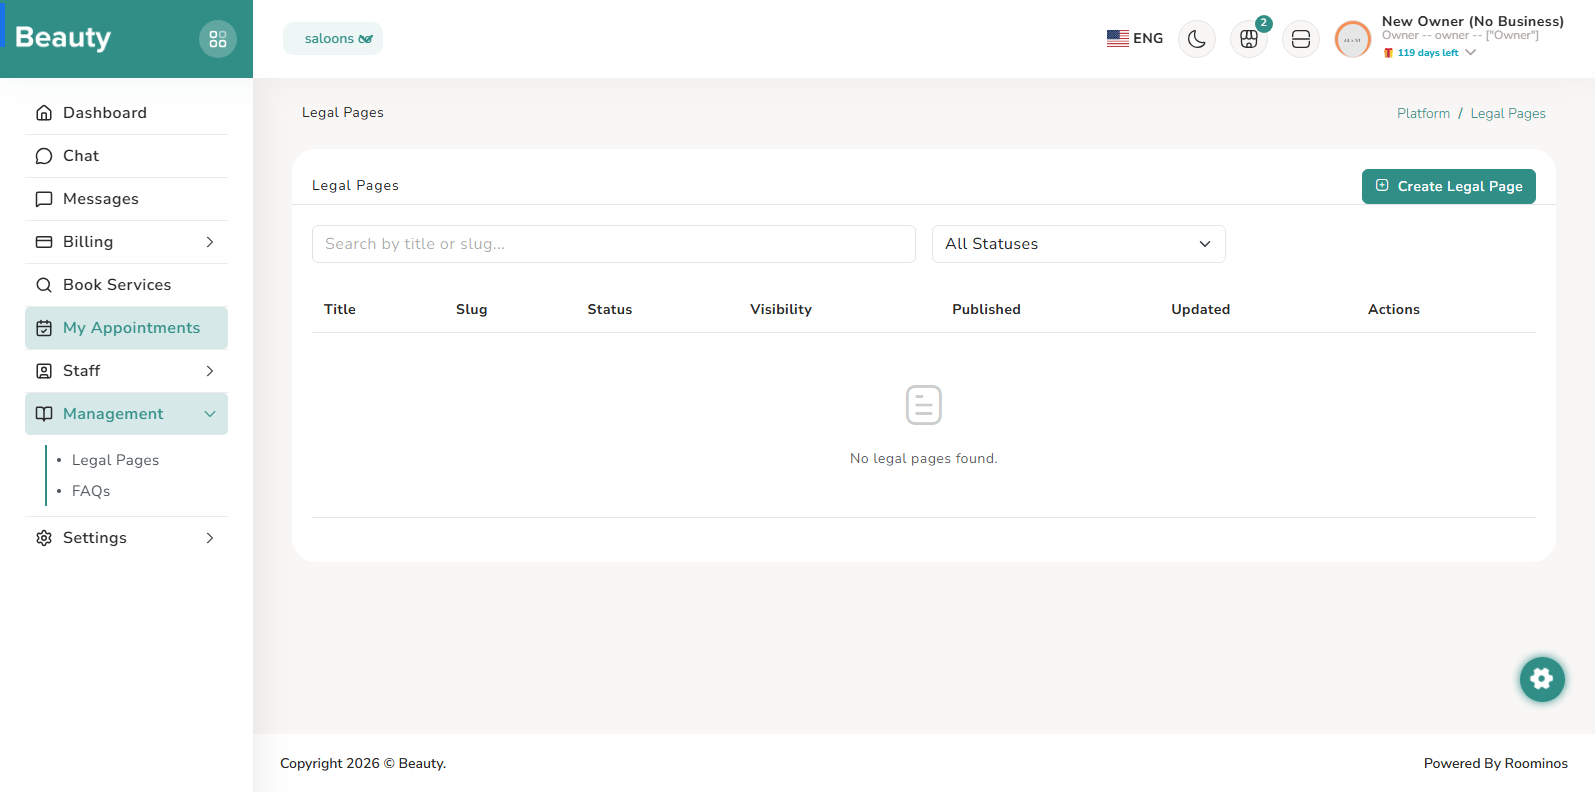Click the plus icon on Create Legal Page
This screenshot has width=1595, height=792.
point(1382,185)
